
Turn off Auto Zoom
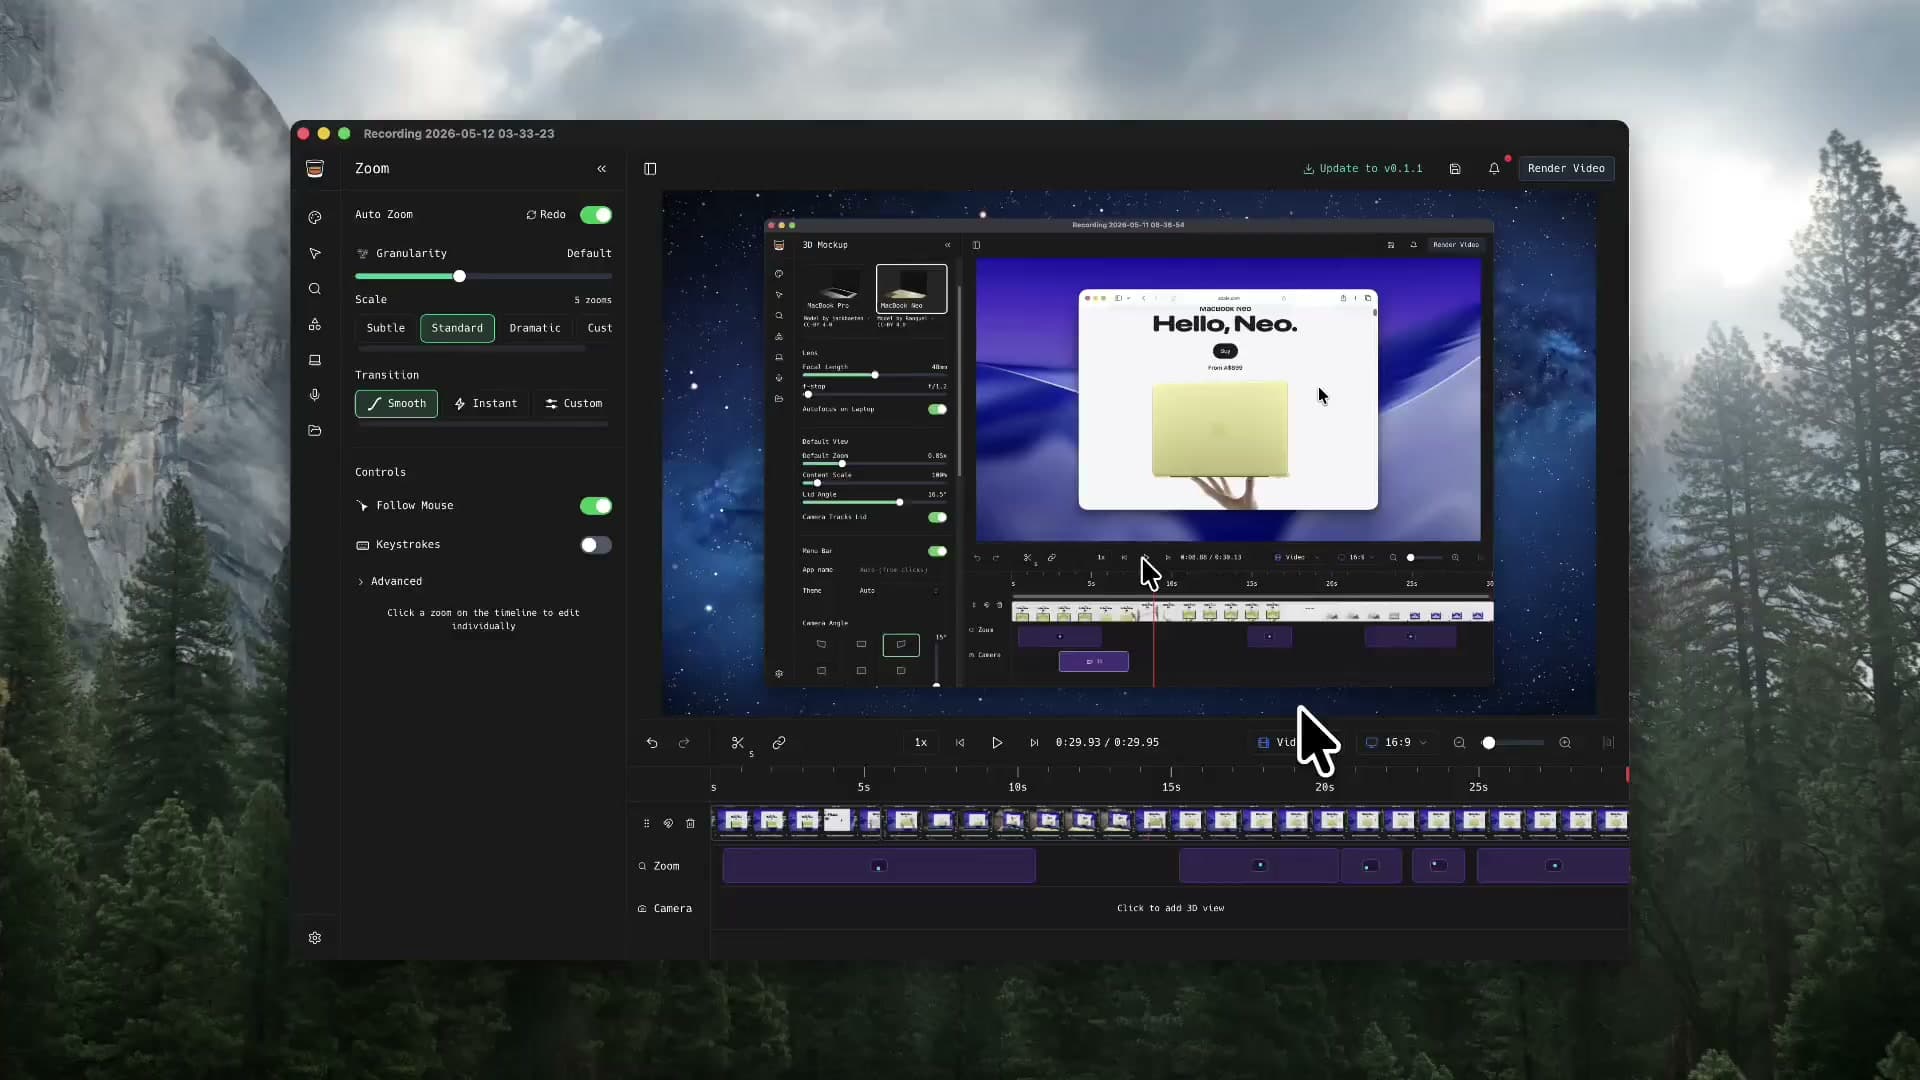click(x=596, y=215)
